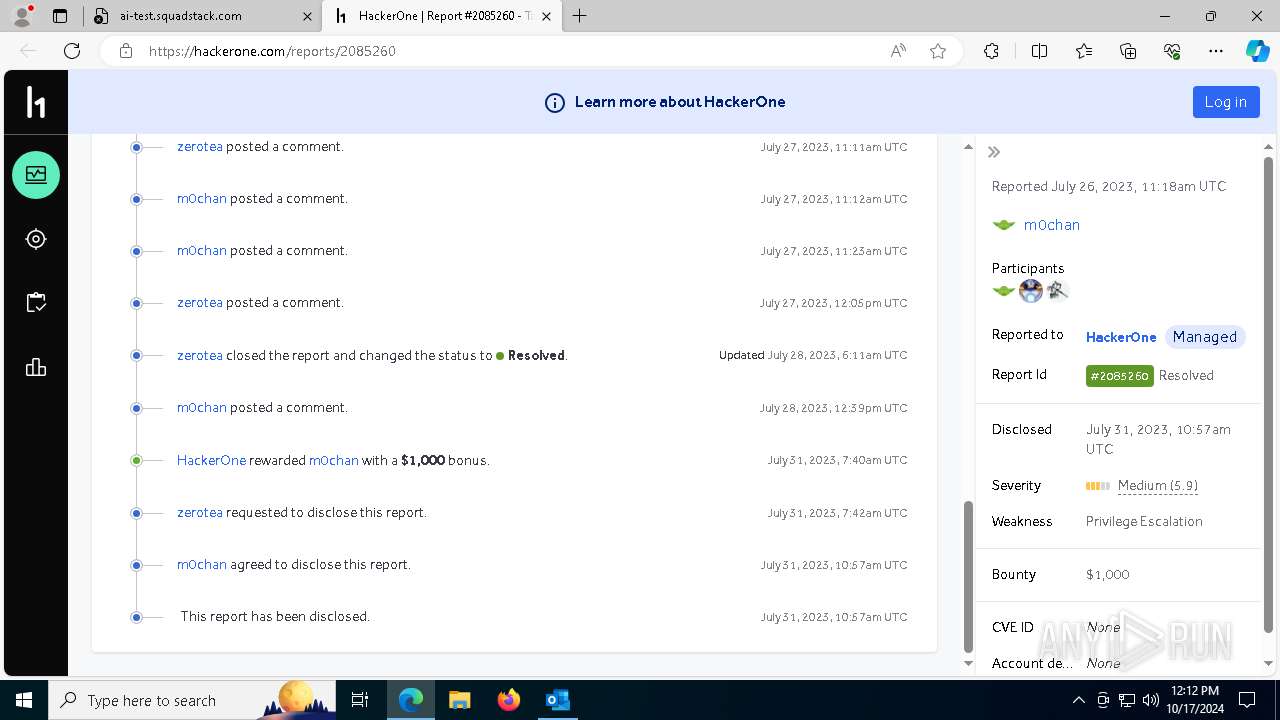Image resolution: width=1280 pixels, height=720 pixels.
Task: Open the notification center icon
Action: tap(1247, 700)
